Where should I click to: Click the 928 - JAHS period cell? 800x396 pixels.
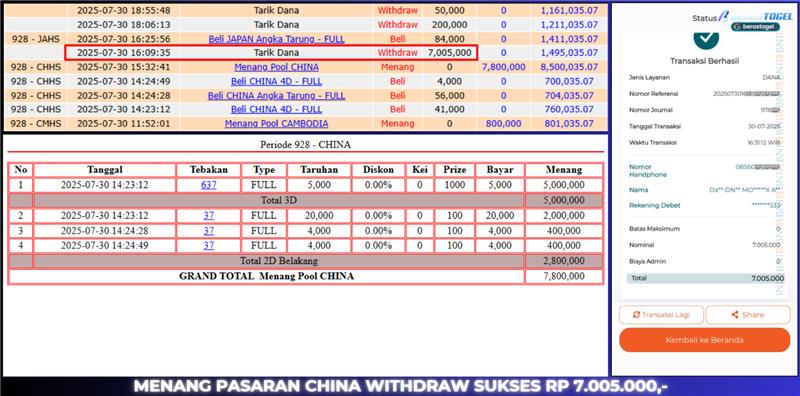[35, 39]
